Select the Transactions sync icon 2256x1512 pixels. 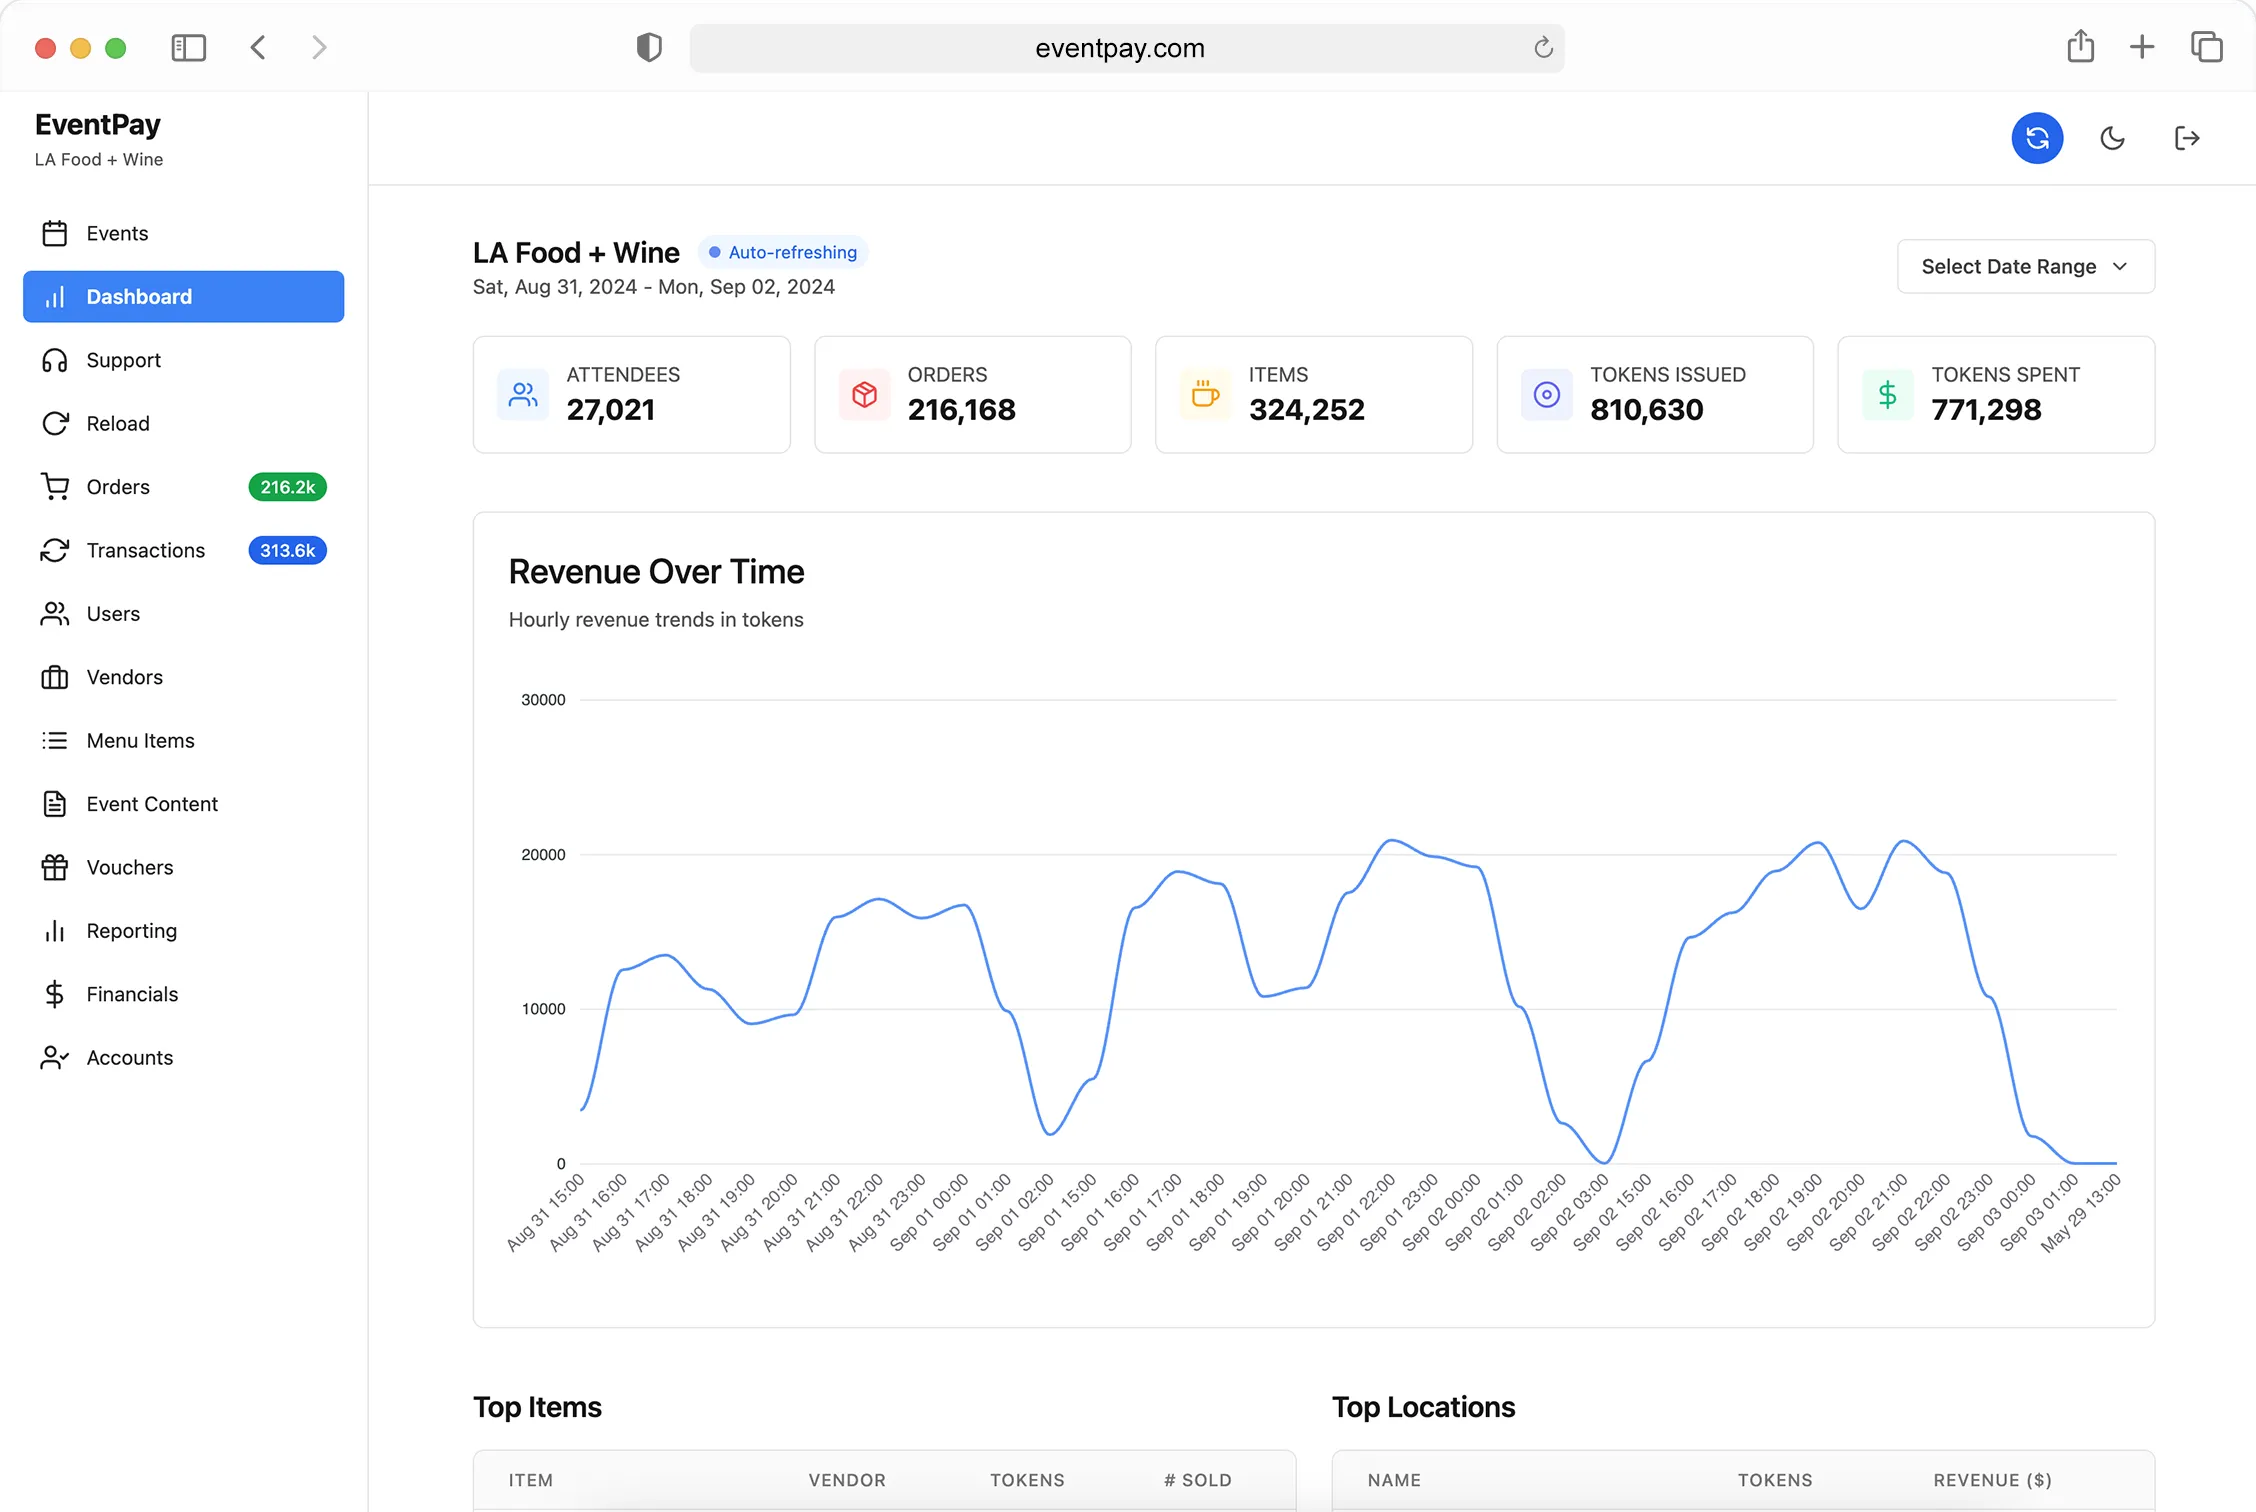55,550
